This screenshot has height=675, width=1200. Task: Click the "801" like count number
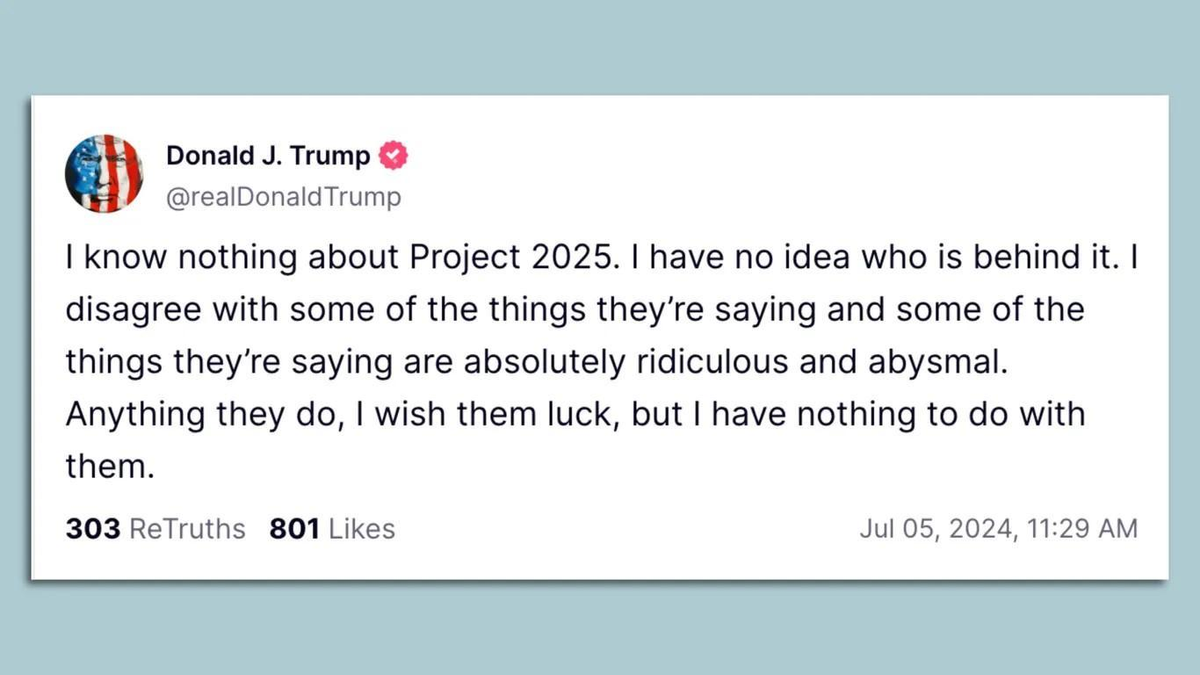pyautogui.click(x=294, y=529)
